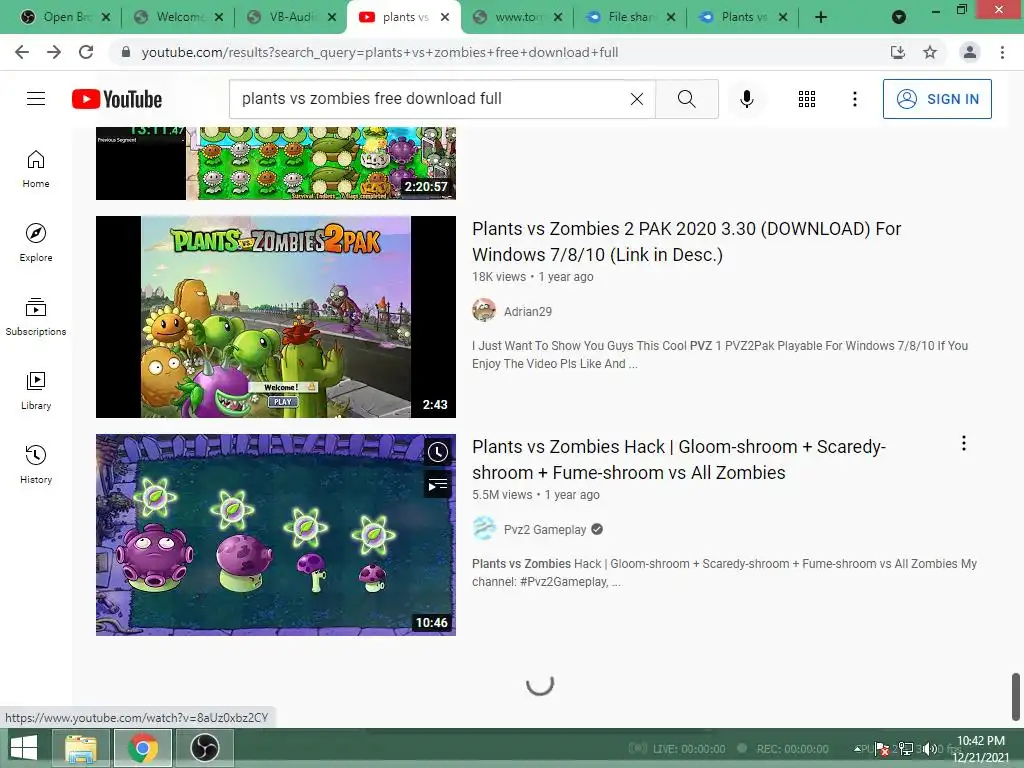Open History in the sidebar
The width and height of the screenshot is (1024, 768).
pos(36,464)
